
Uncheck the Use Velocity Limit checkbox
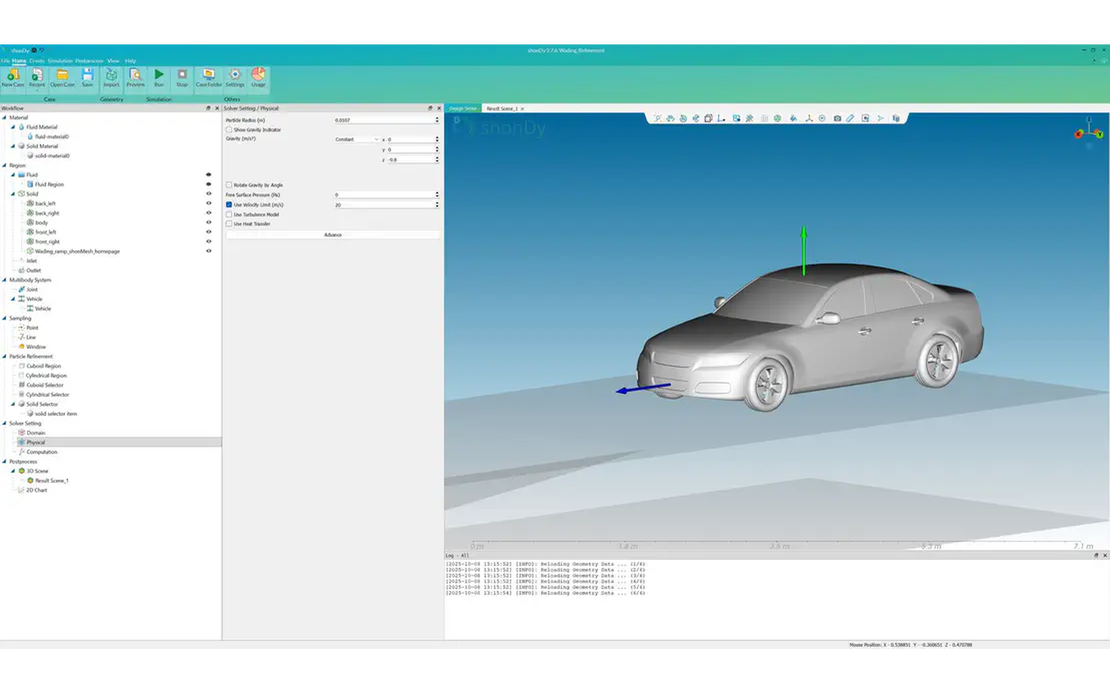229,205
